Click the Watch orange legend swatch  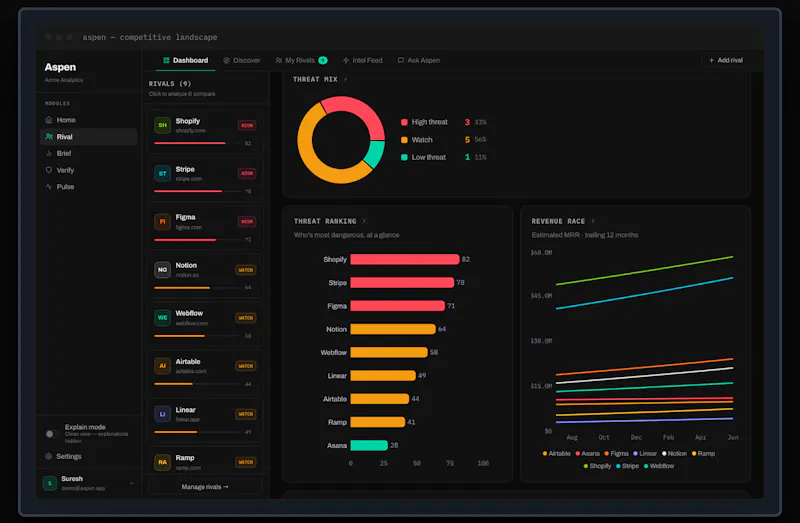tap(404, 140)
